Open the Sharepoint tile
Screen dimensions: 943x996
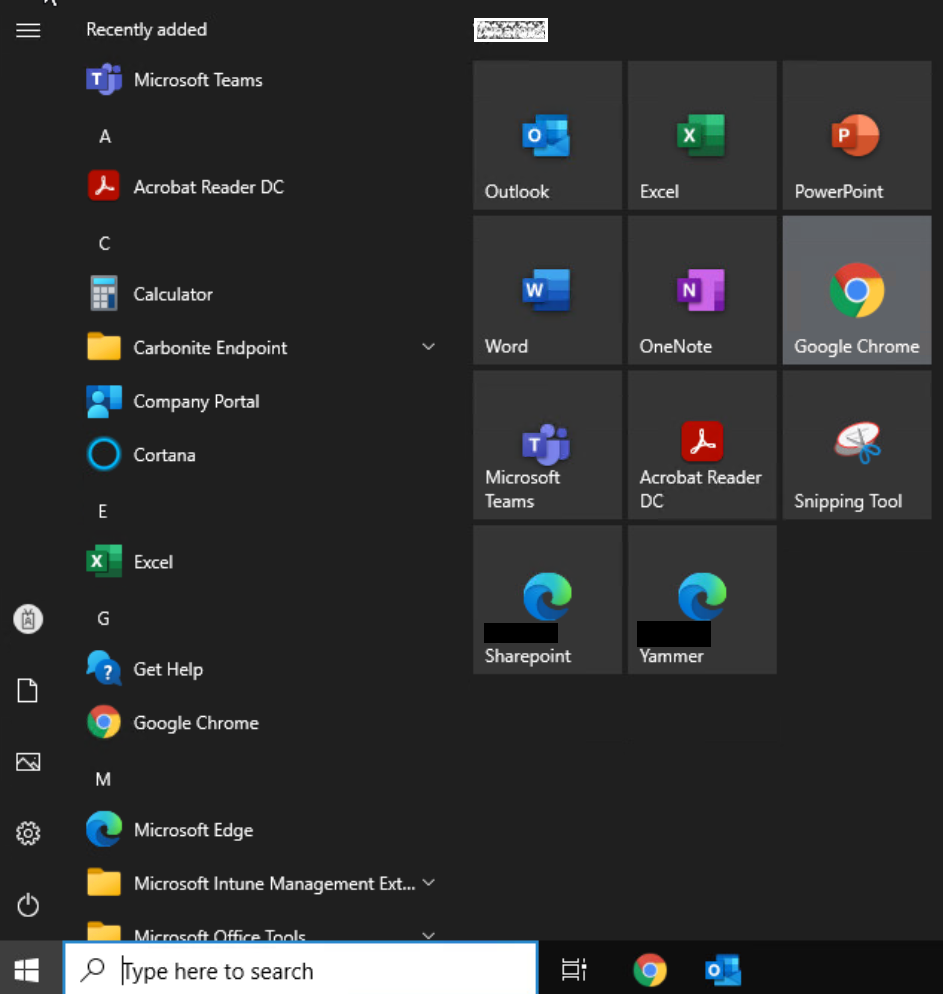547,599
